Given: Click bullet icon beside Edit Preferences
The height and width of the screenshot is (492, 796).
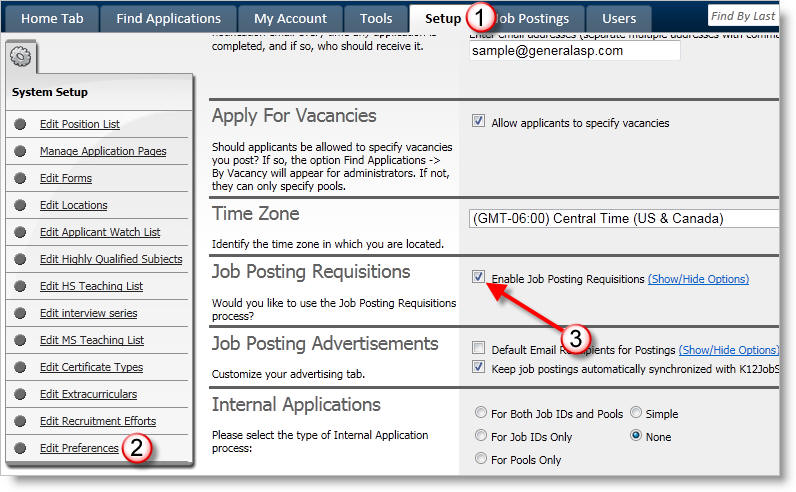Looking at the screenshot, I should [x=20, y=448].
